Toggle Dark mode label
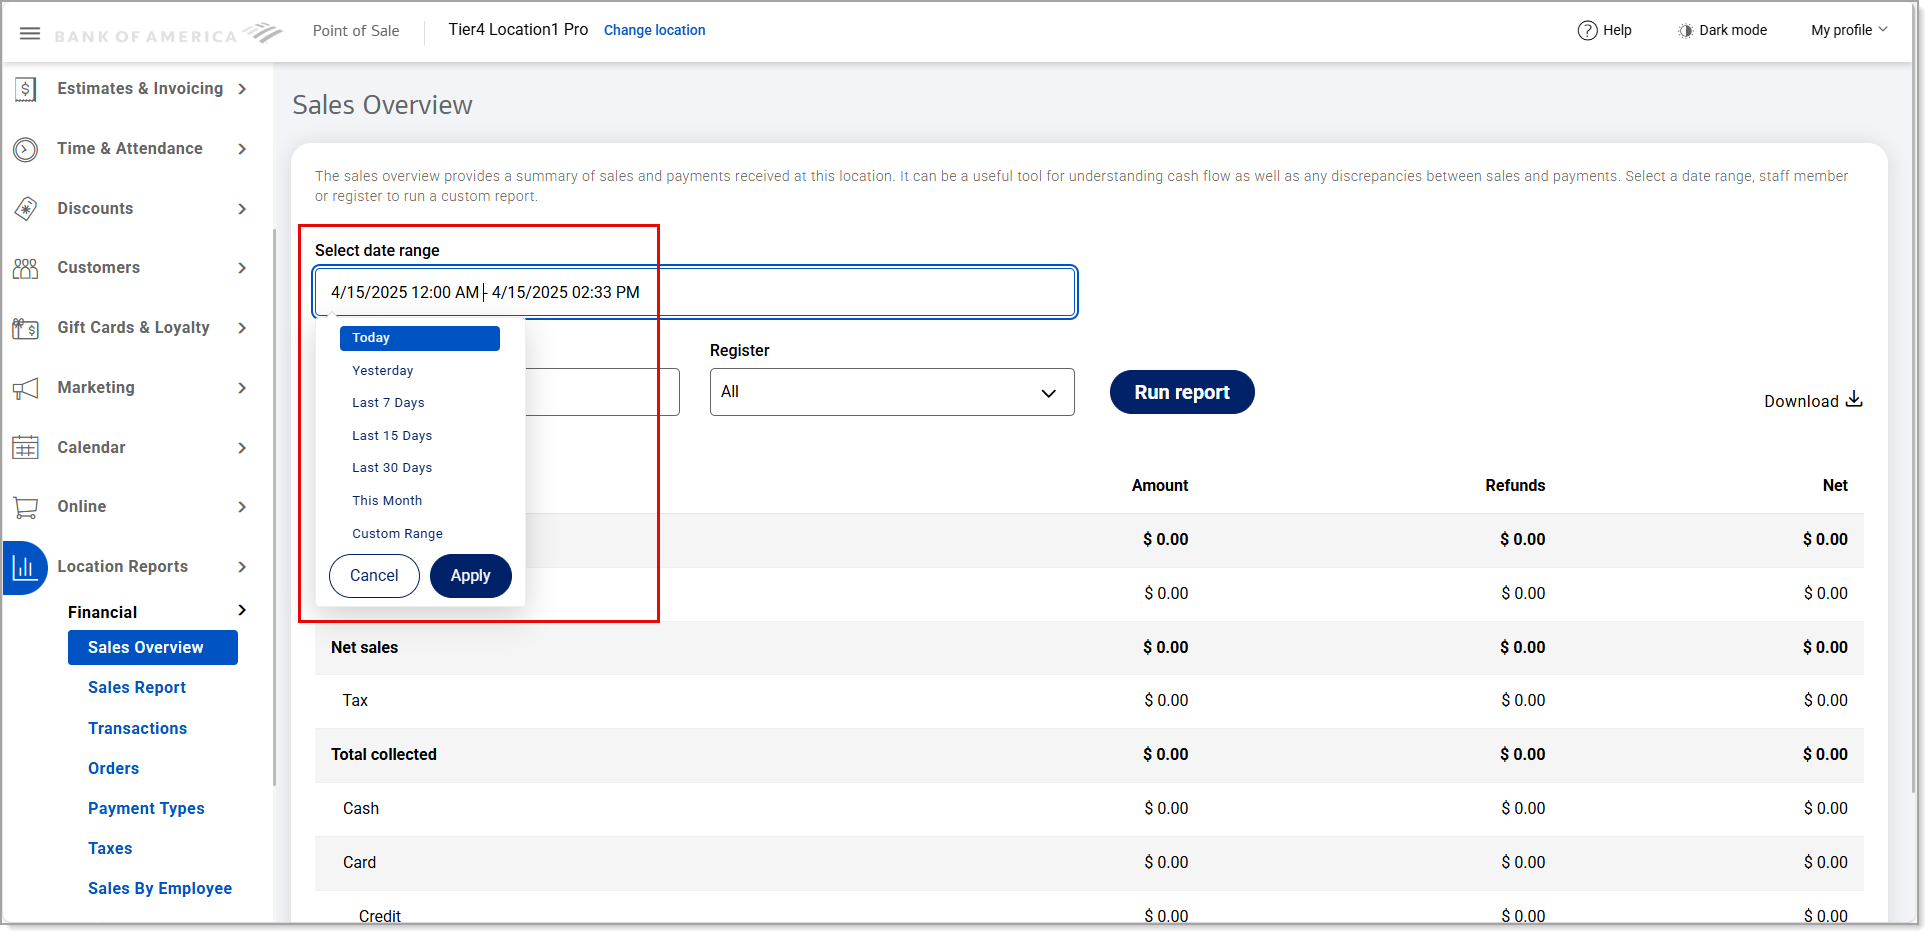Viewport: 1931px width, 937px height. coord(1733,30)
